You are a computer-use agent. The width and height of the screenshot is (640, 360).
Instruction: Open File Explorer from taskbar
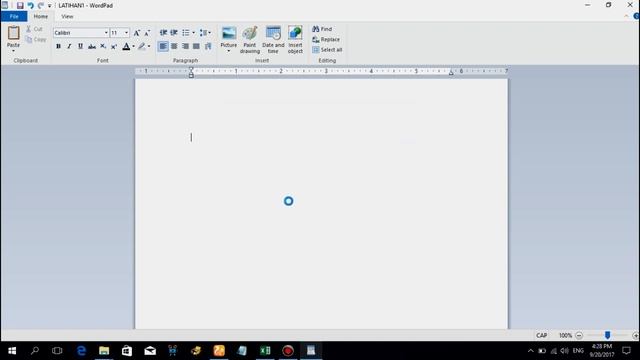[x=104, y=351]
